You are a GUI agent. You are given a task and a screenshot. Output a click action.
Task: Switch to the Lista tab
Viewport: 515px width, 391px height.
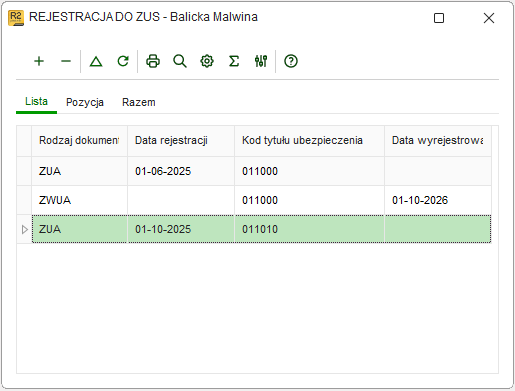coord(36,101)
